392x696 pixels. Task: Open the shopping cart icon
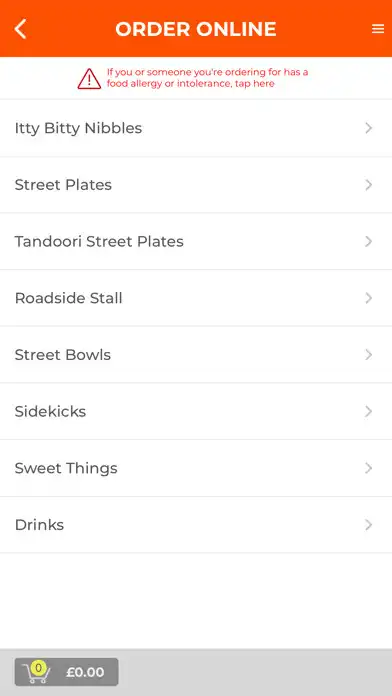(36, 672)
